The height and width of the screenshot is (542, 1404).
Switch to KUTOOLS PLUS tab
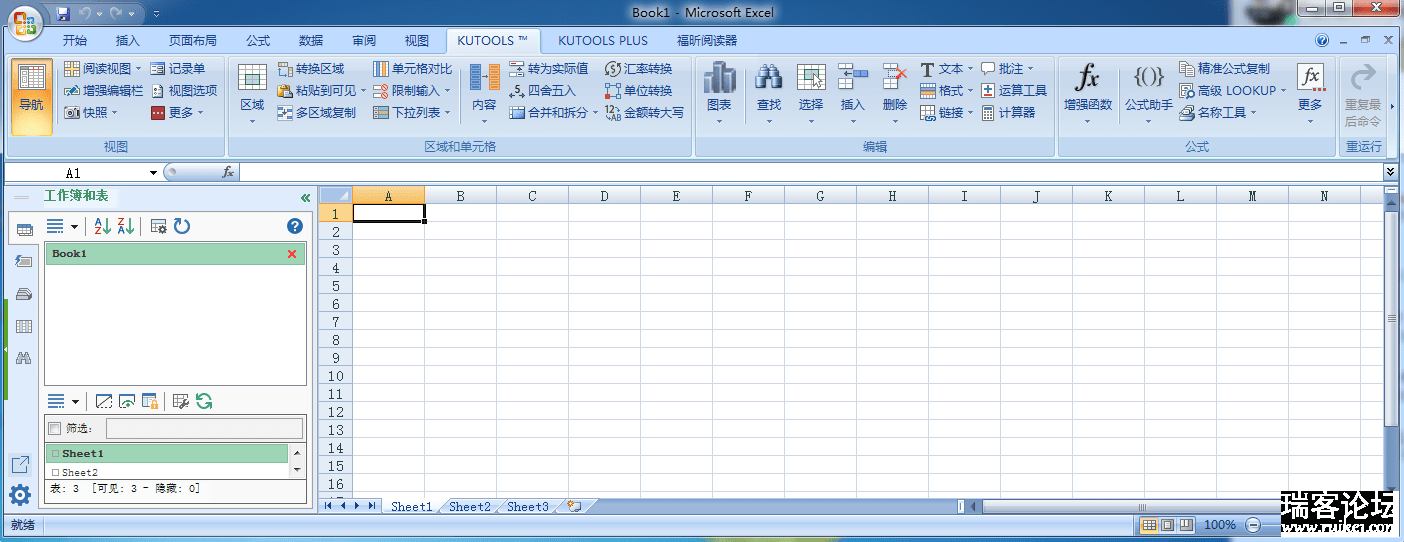coord(603,41)
